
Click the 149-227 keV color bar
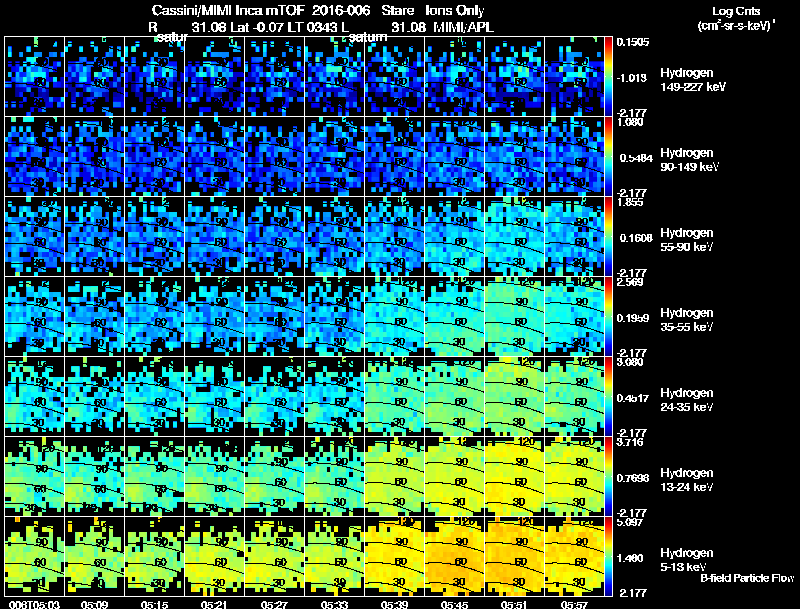[608, 77]
